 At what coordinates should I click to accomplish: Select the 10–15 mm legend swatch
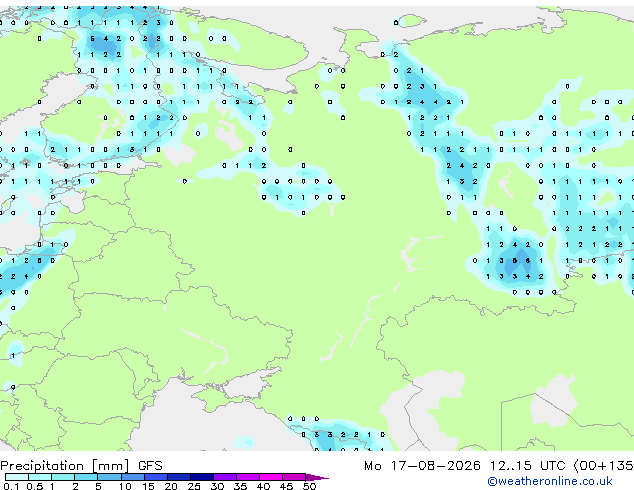click(x=133, y=477)
